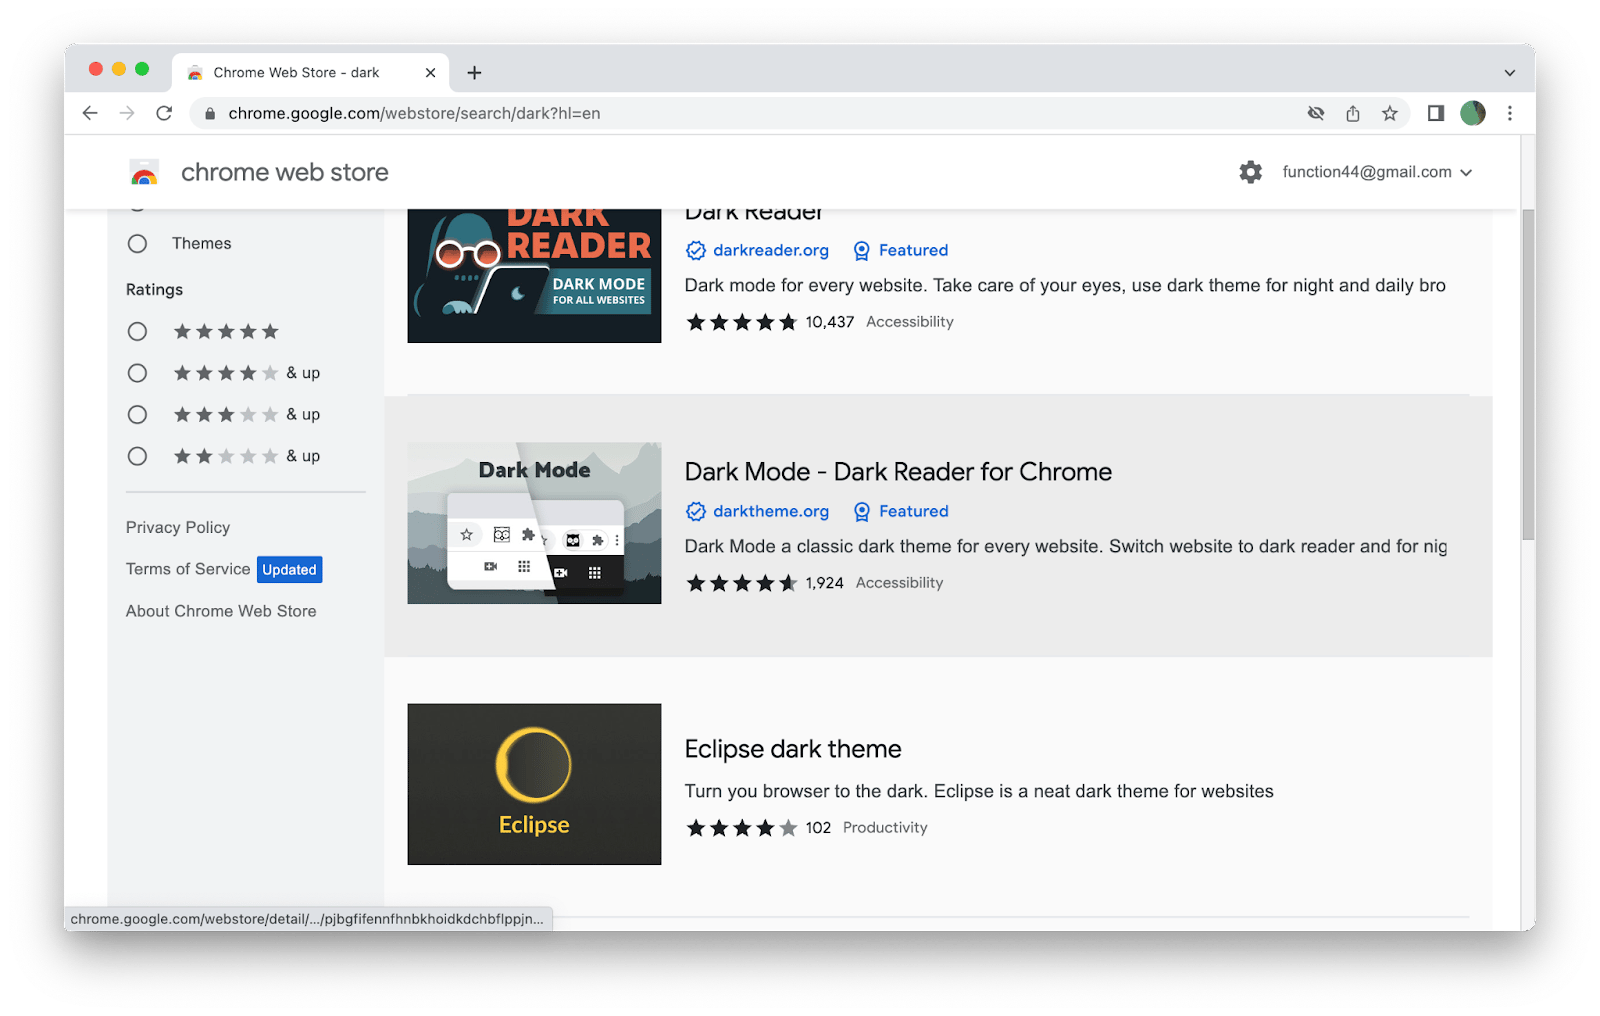Click the page vertical scrollbar thumb

[1528, 375]
